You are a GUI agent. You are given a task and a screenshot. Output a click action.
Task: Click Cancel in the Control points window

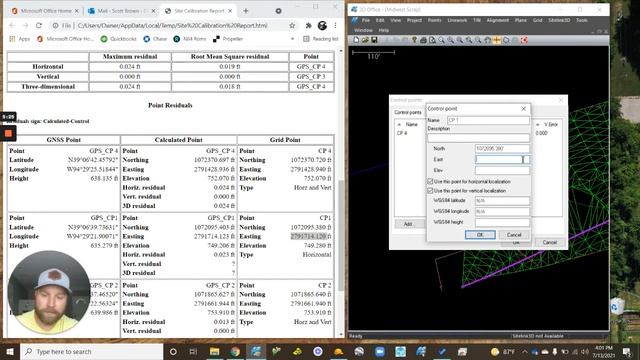tap(549, 242)
